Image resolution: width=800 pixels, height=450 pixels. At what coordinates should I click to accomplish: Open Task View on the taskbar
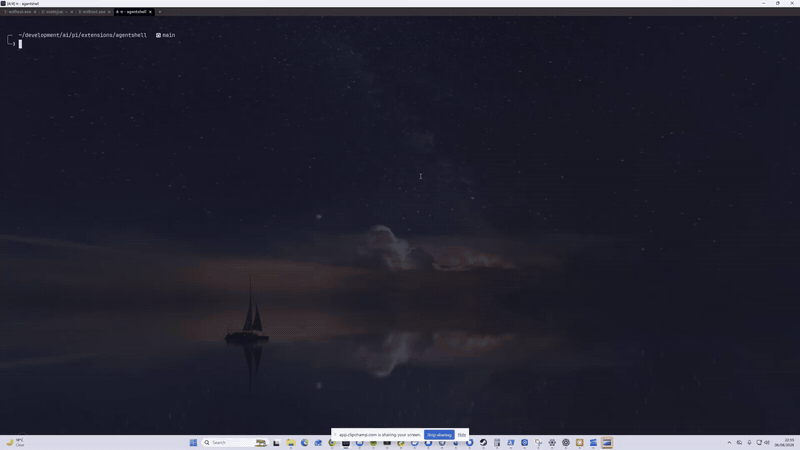click(277, 442)
